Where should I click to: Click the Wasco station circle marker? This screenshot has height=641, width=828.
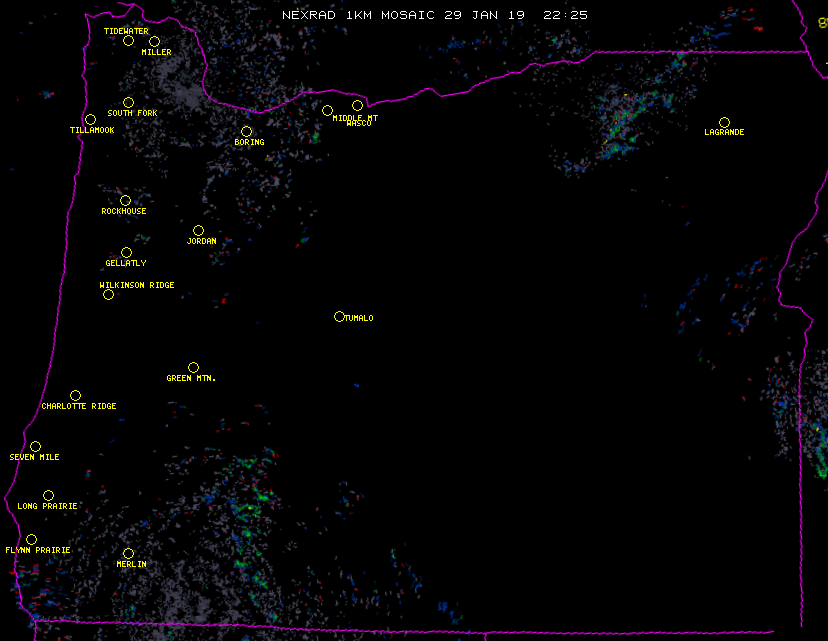[357, 105]
